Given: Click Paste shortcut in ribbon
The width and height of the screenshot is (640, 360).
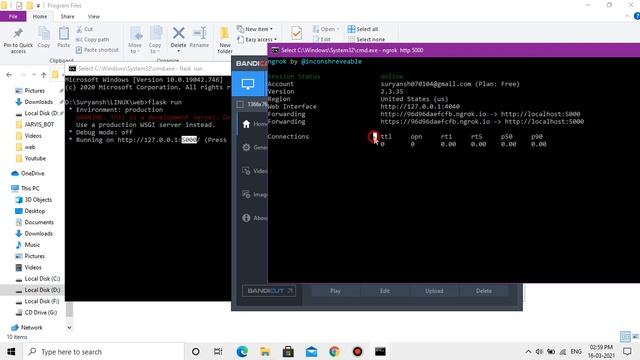Looking at the screenshot, I should 97,50.
